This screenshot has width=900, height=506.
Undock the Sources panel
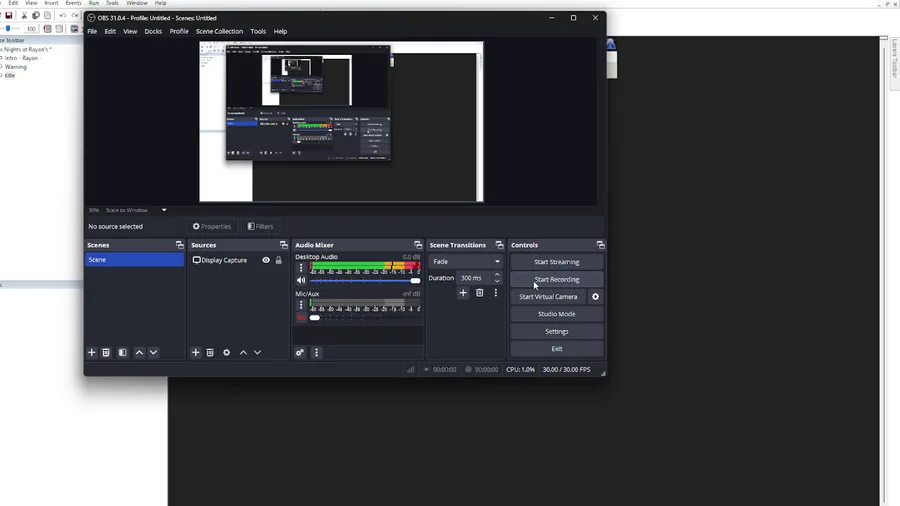(284, 245)
